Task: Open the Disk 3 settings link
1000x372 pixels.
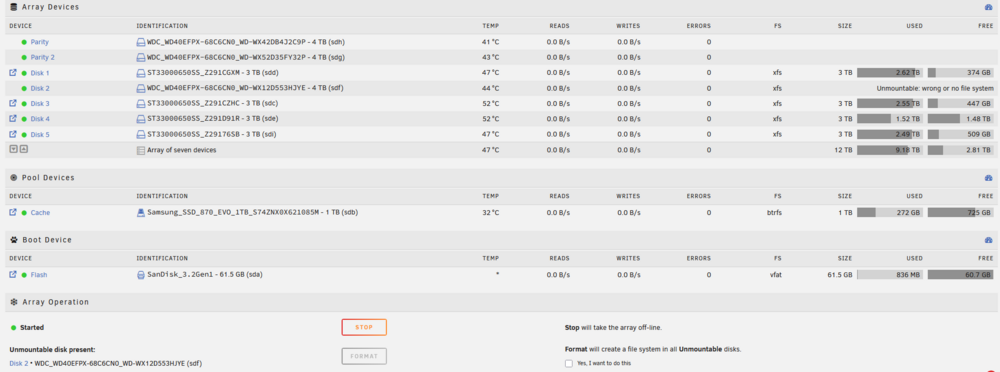Action: [40, 103]
